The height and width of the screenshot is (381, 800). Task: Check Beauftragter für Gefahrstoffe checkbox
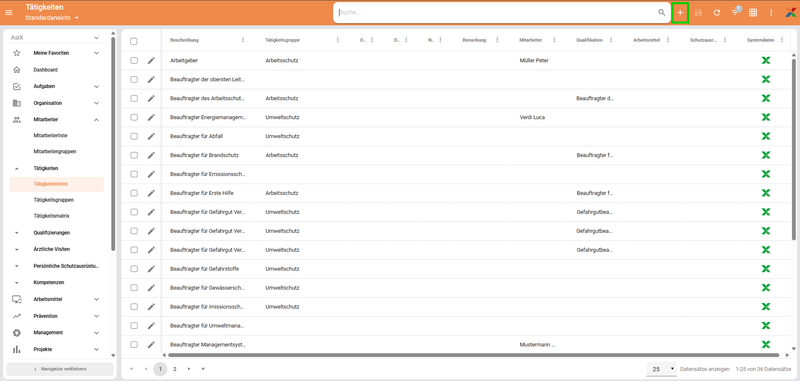134,269
